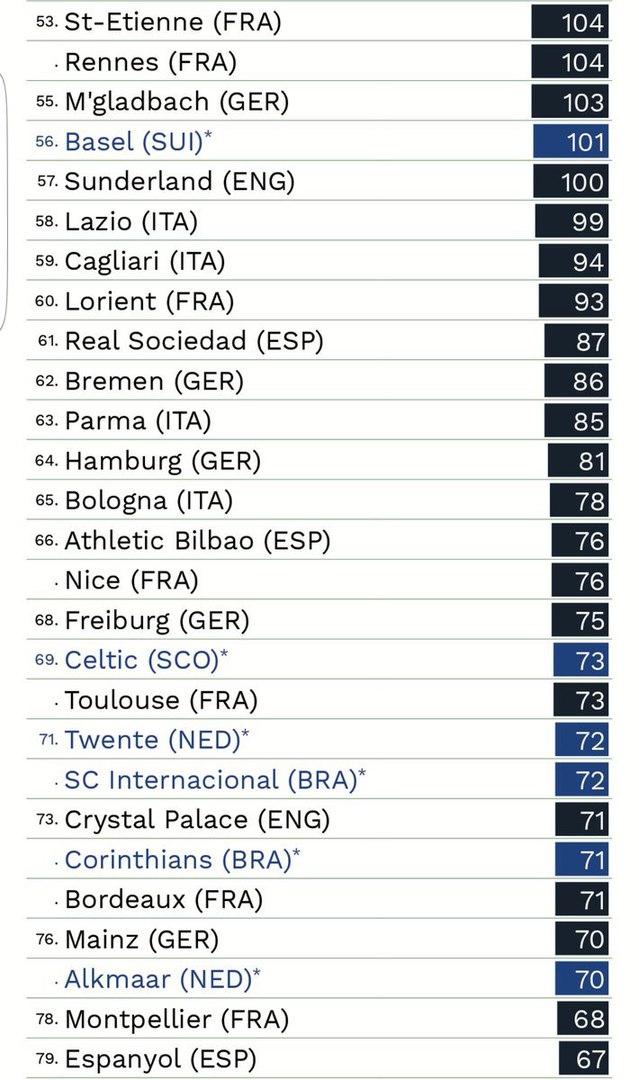Select the Montpellier (FRA) row label

click(176, 1020)
